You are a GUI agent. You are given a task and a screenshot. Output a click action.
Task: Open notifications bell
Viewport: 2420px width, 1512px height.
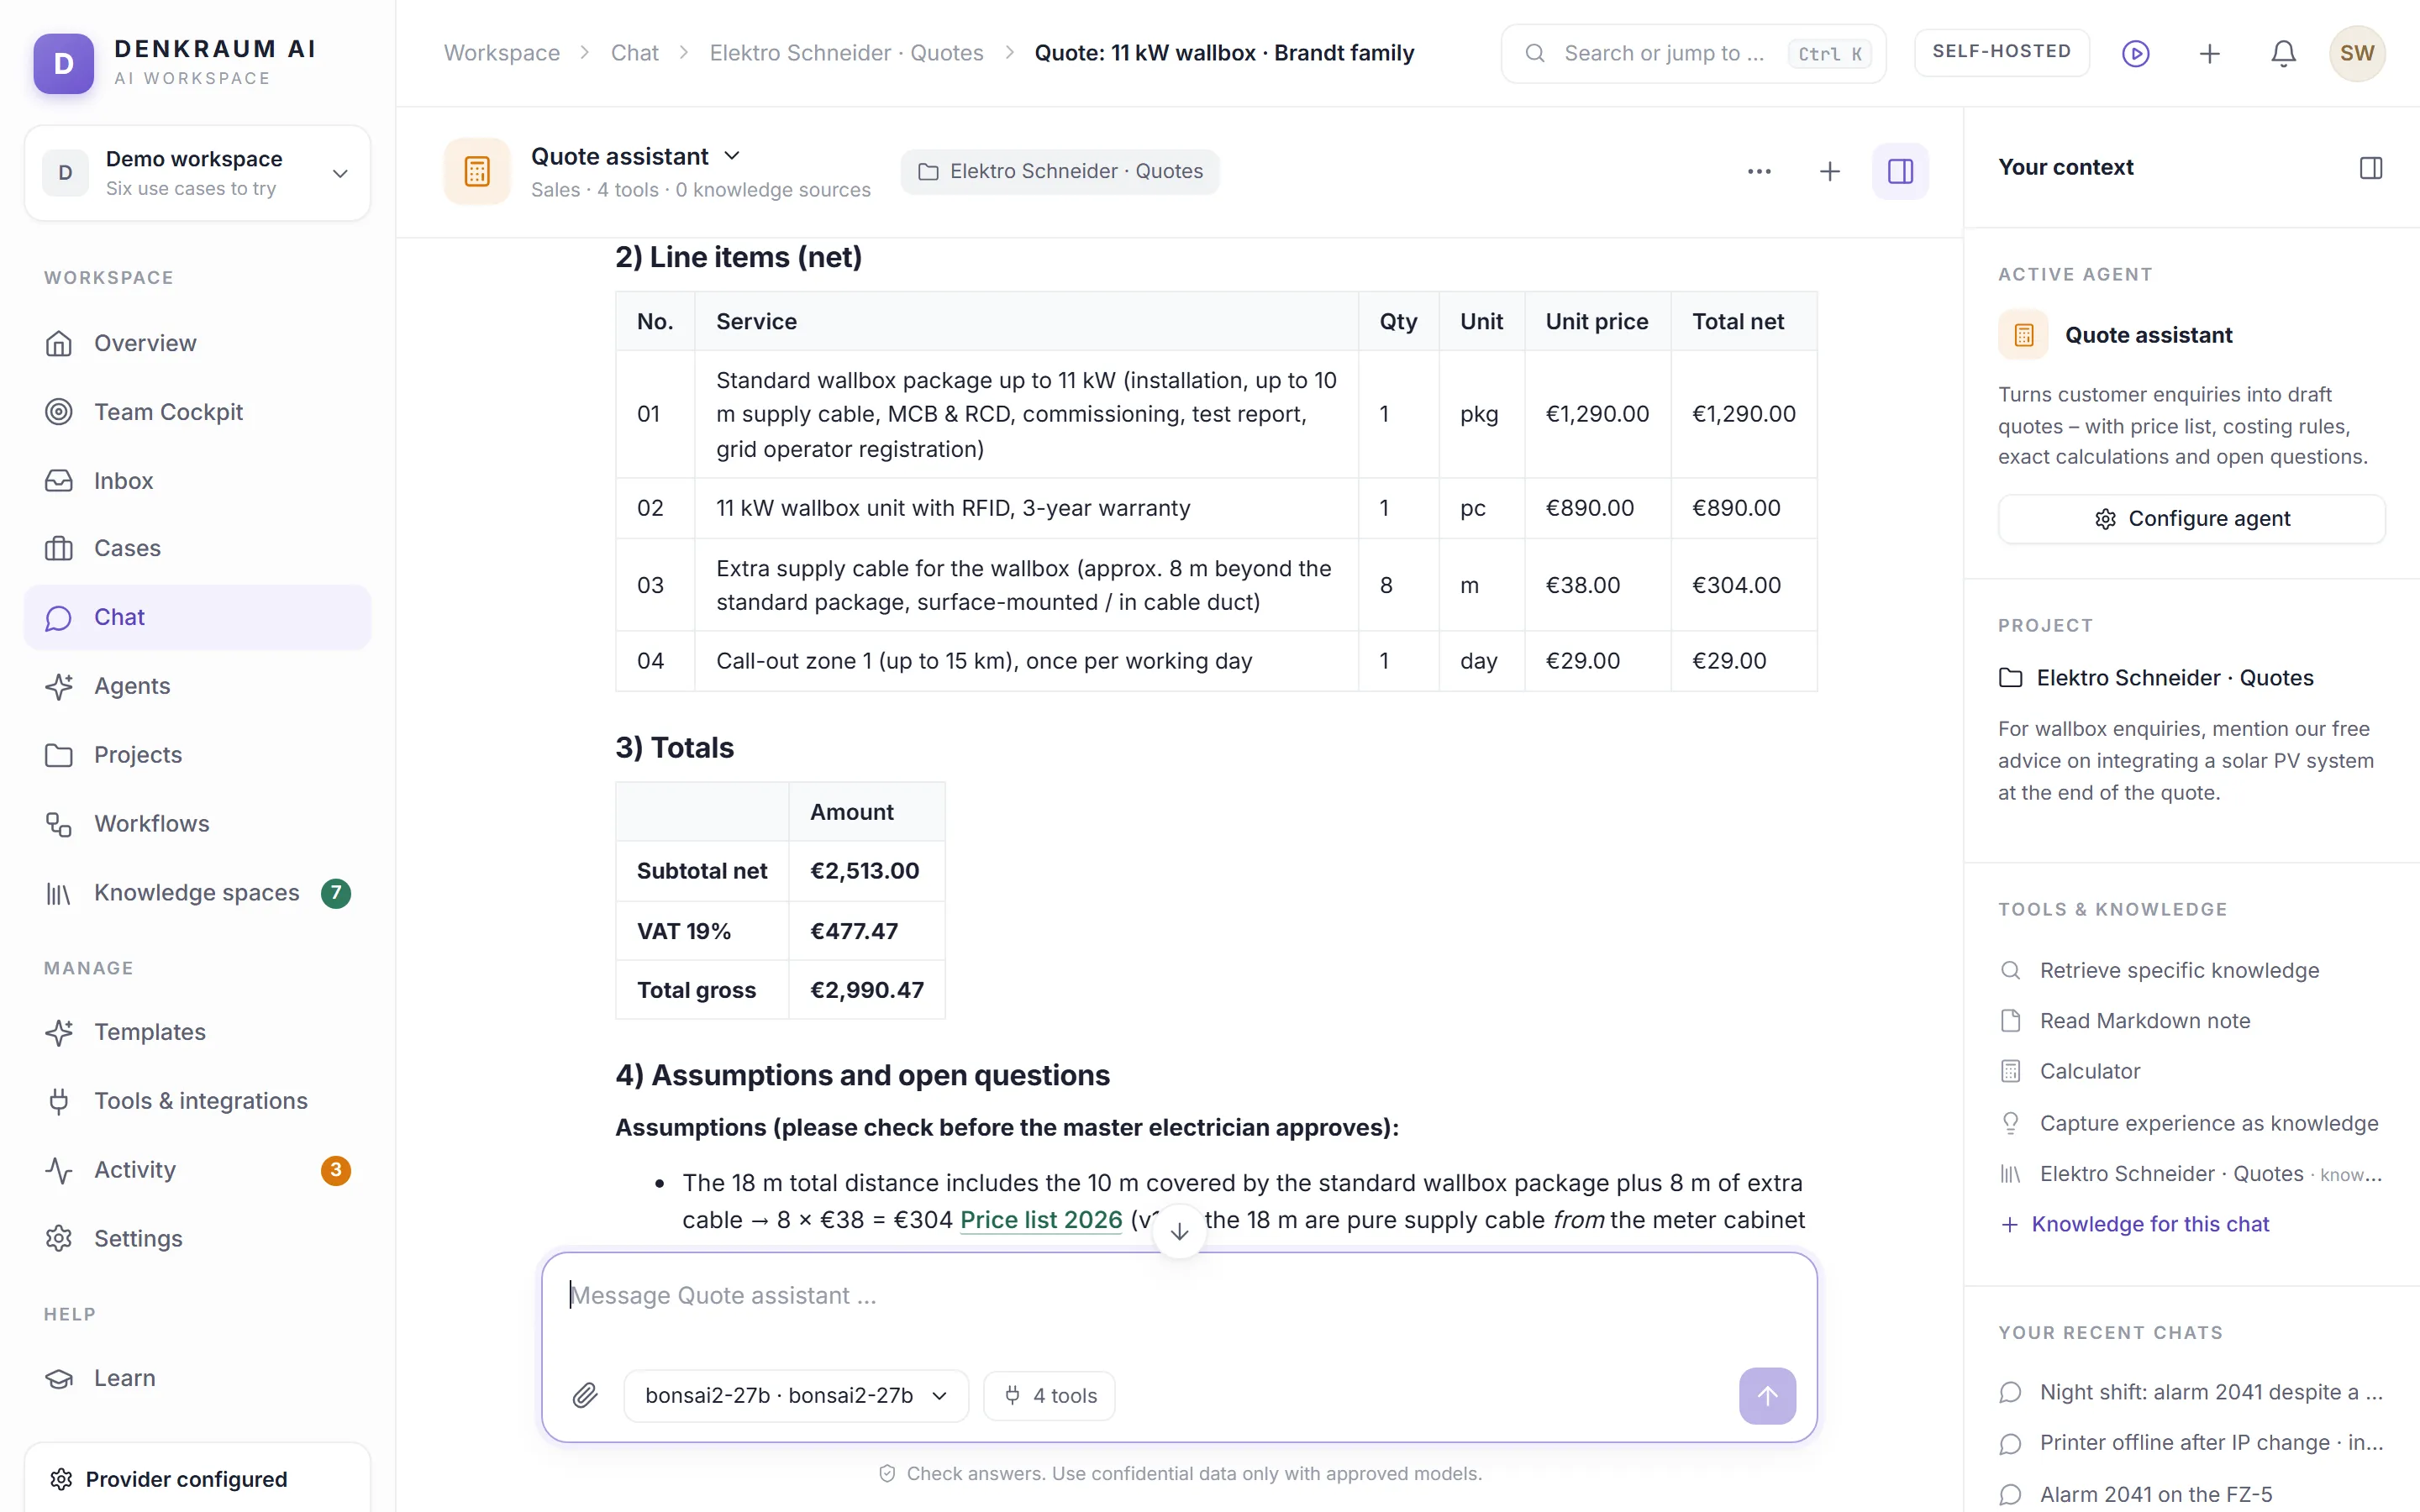coord(2283,53)
